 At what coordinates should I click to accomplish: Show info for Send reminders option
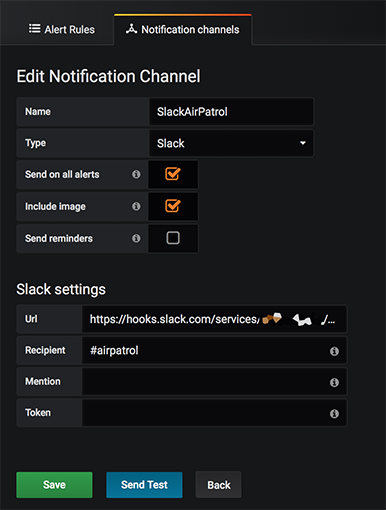(136, 238)
